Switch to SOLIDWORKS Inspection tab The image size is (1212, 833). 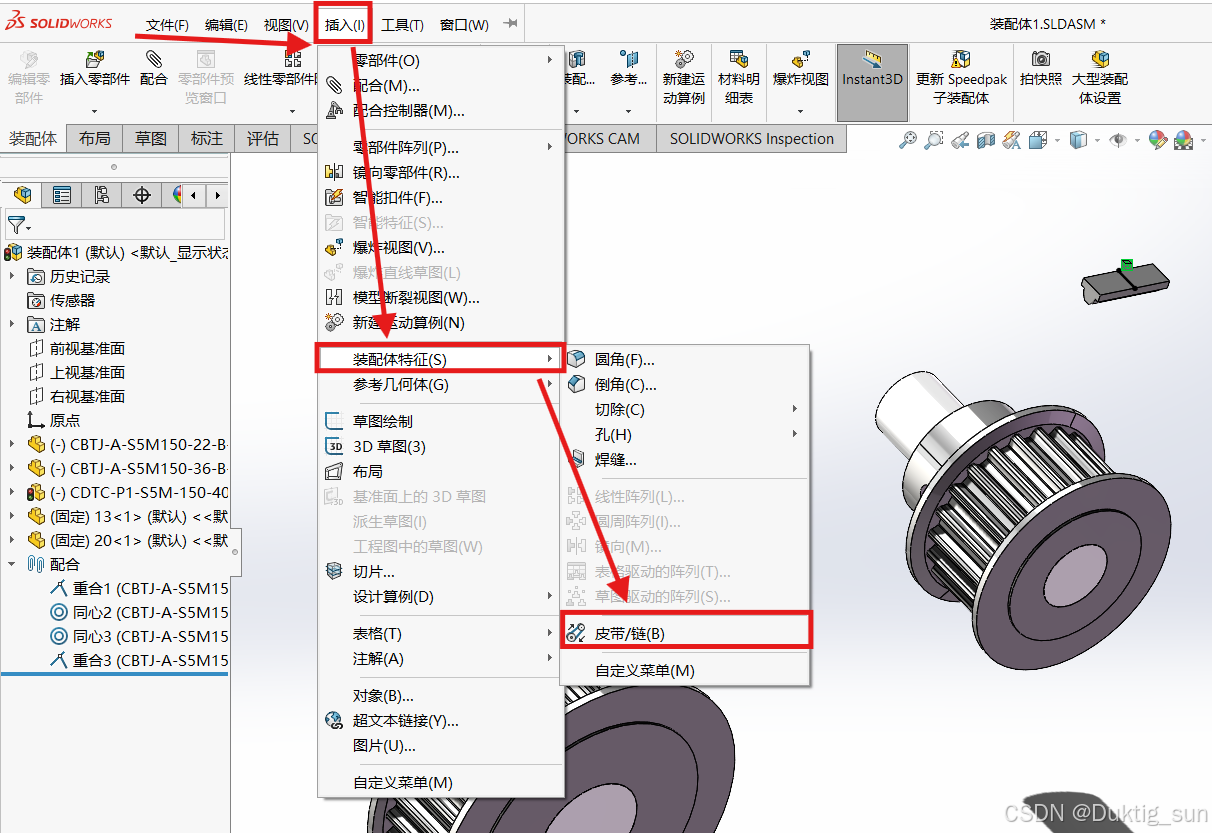(751, 139)
